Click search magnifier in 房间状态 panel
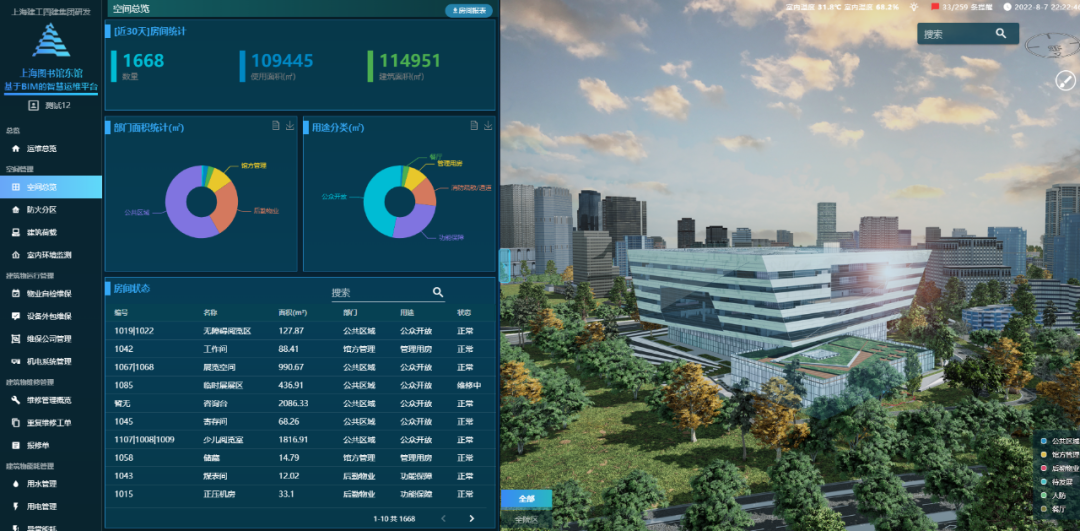The image size is (1080, 531). point(438,292)
